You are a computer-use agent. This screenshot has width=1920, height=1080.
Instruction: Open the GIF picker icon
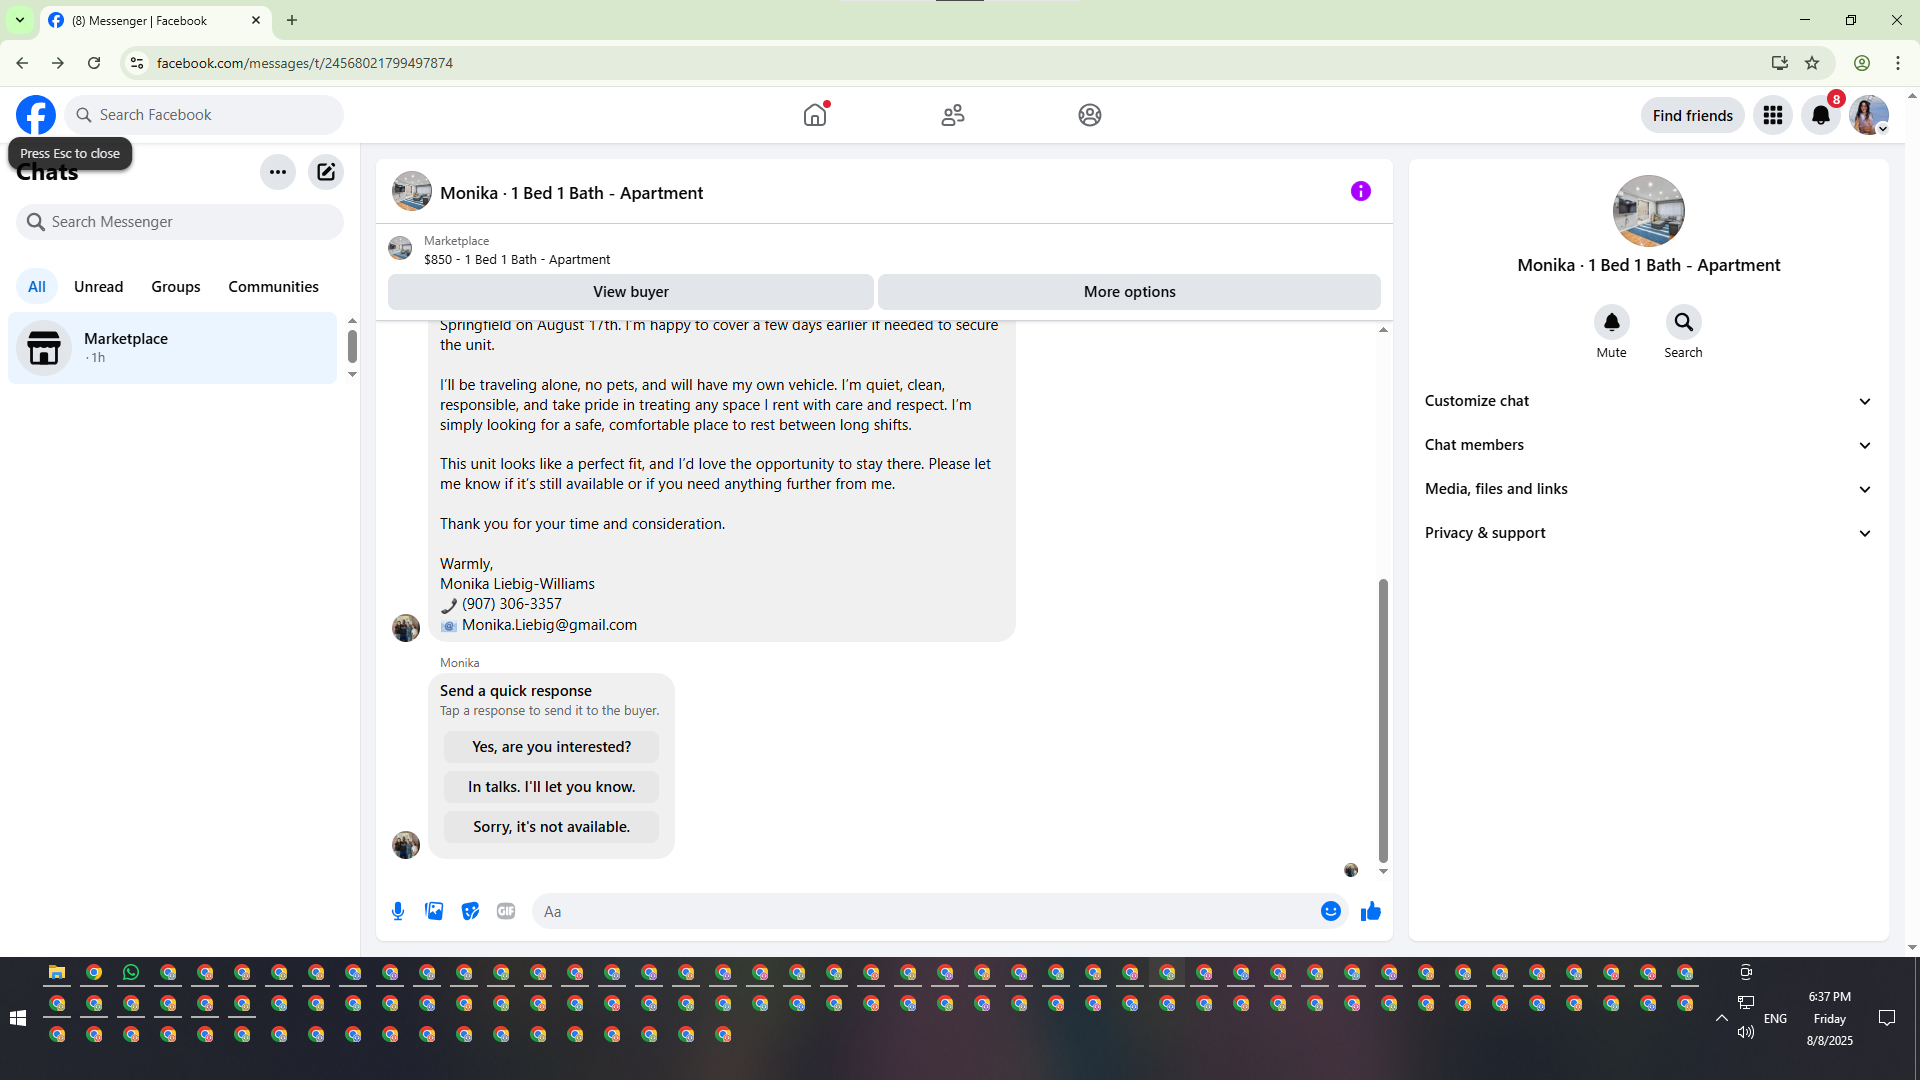(x=506, y=911)
